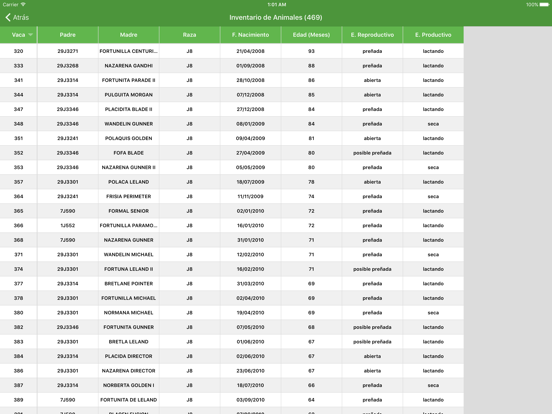Check the battery icon in status bar
Image resolution: width=552 pixels, height=414 pixels.
tap(544, 5)
